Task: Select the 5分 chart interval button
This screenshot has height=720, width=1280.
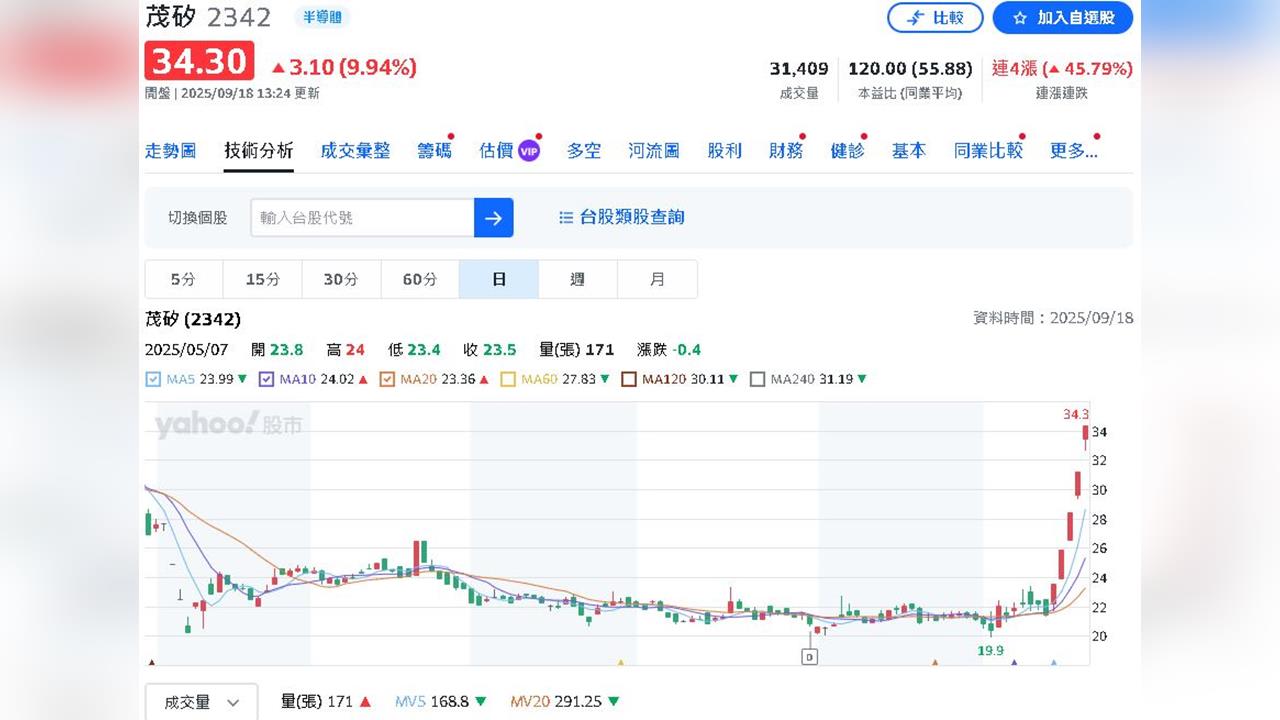Action: point(183,279)
